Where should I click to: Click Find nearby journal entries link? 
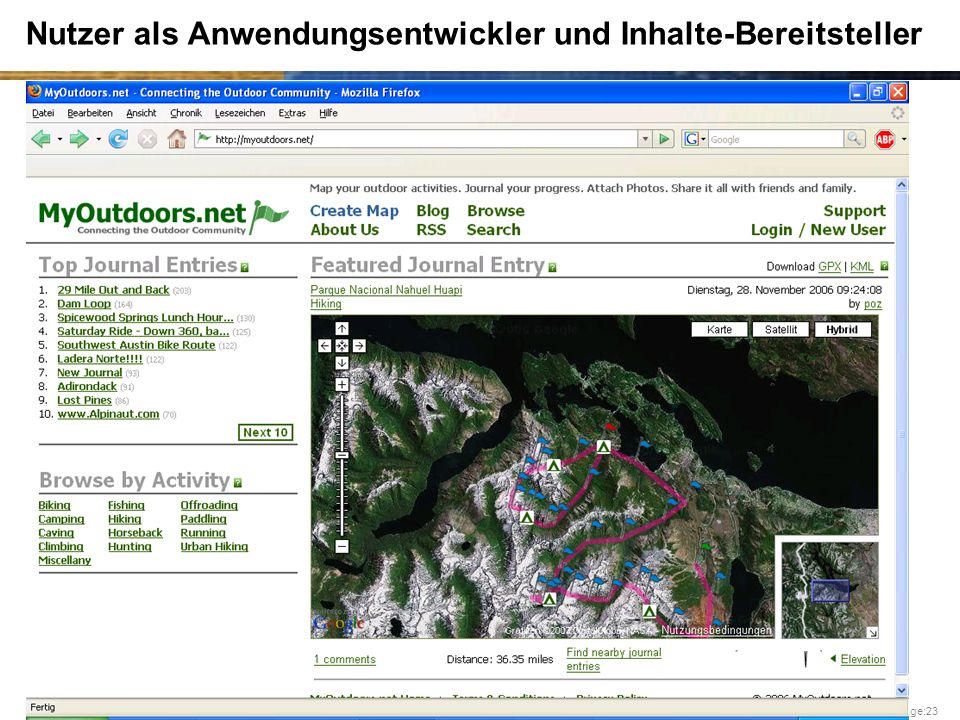pyautogui.click(x=614, y=659)
